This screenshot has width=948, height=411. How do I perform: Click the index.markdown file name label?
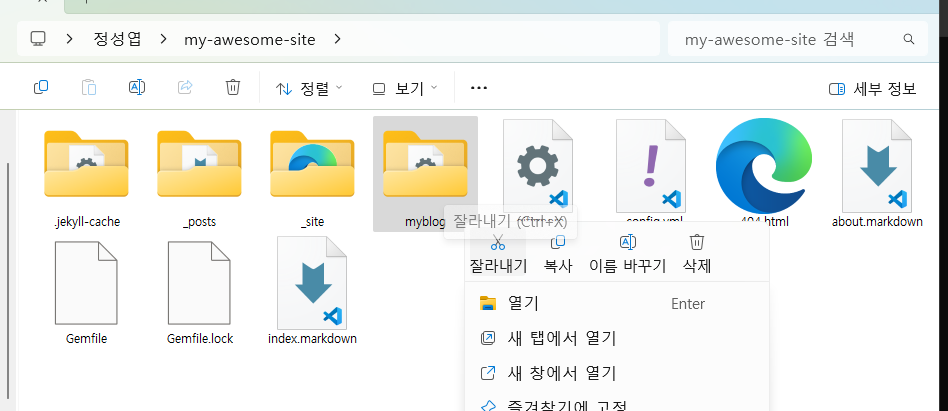[312, 338]
